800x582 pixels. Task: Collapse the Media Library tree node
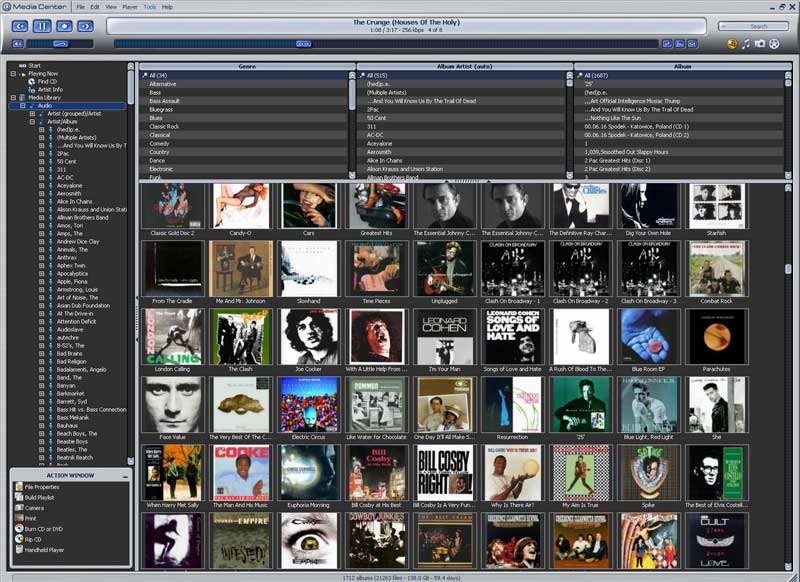pos(13,97)
